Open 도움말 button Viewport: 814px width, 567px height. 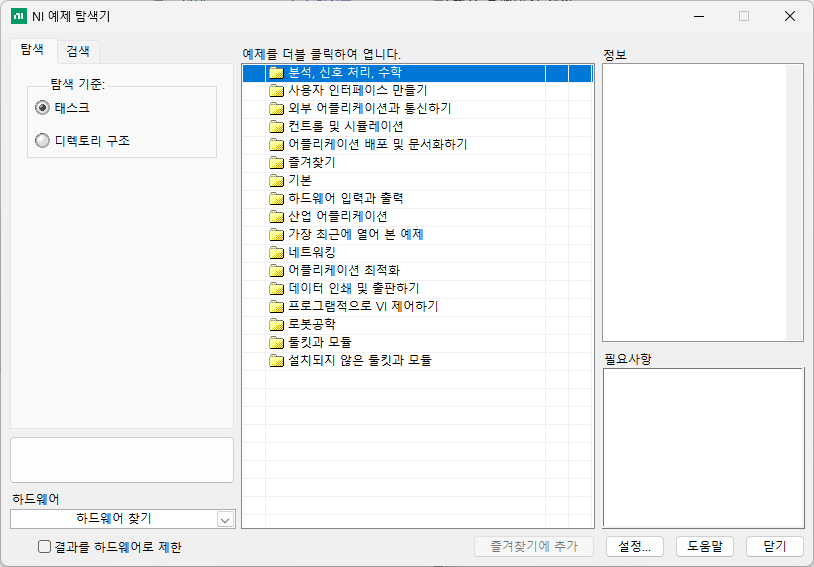(x=704, y=546)
